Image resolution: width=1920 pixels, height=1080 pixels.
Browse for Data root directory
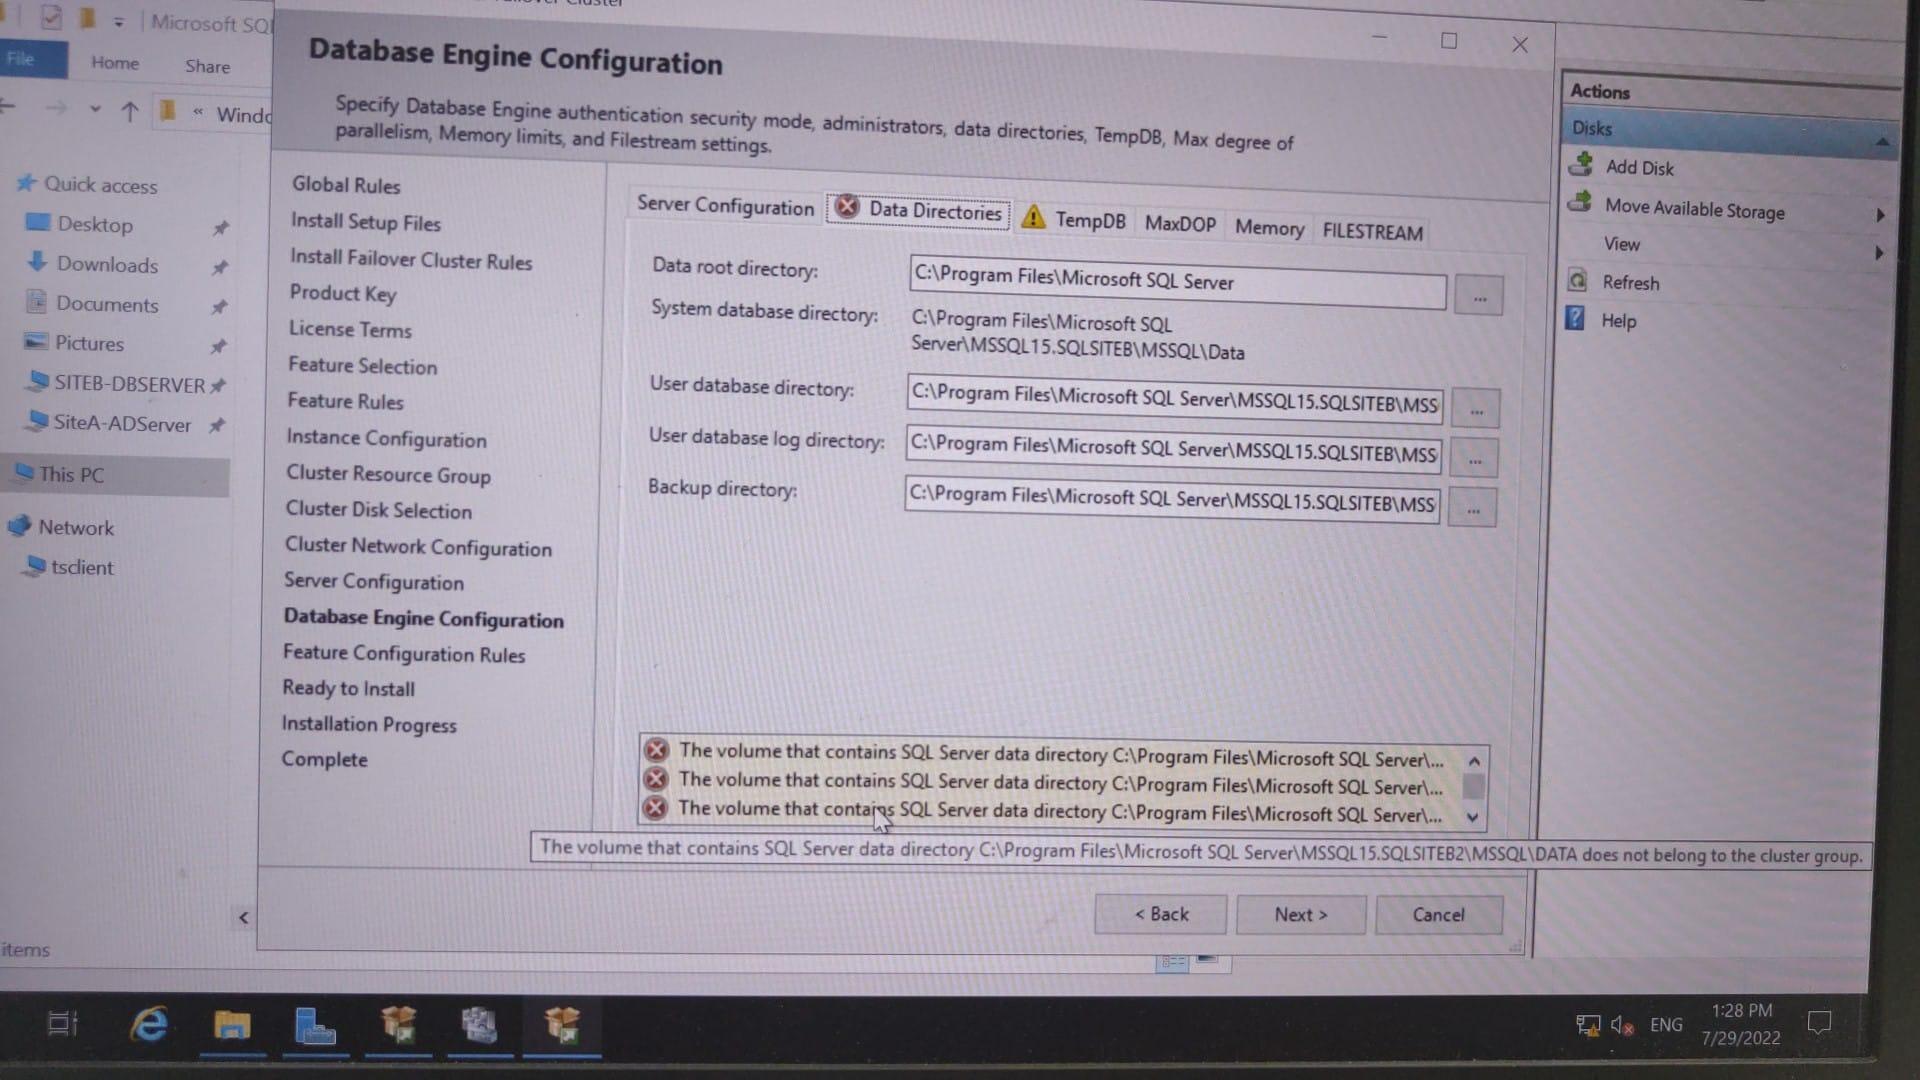[1479, 297]
